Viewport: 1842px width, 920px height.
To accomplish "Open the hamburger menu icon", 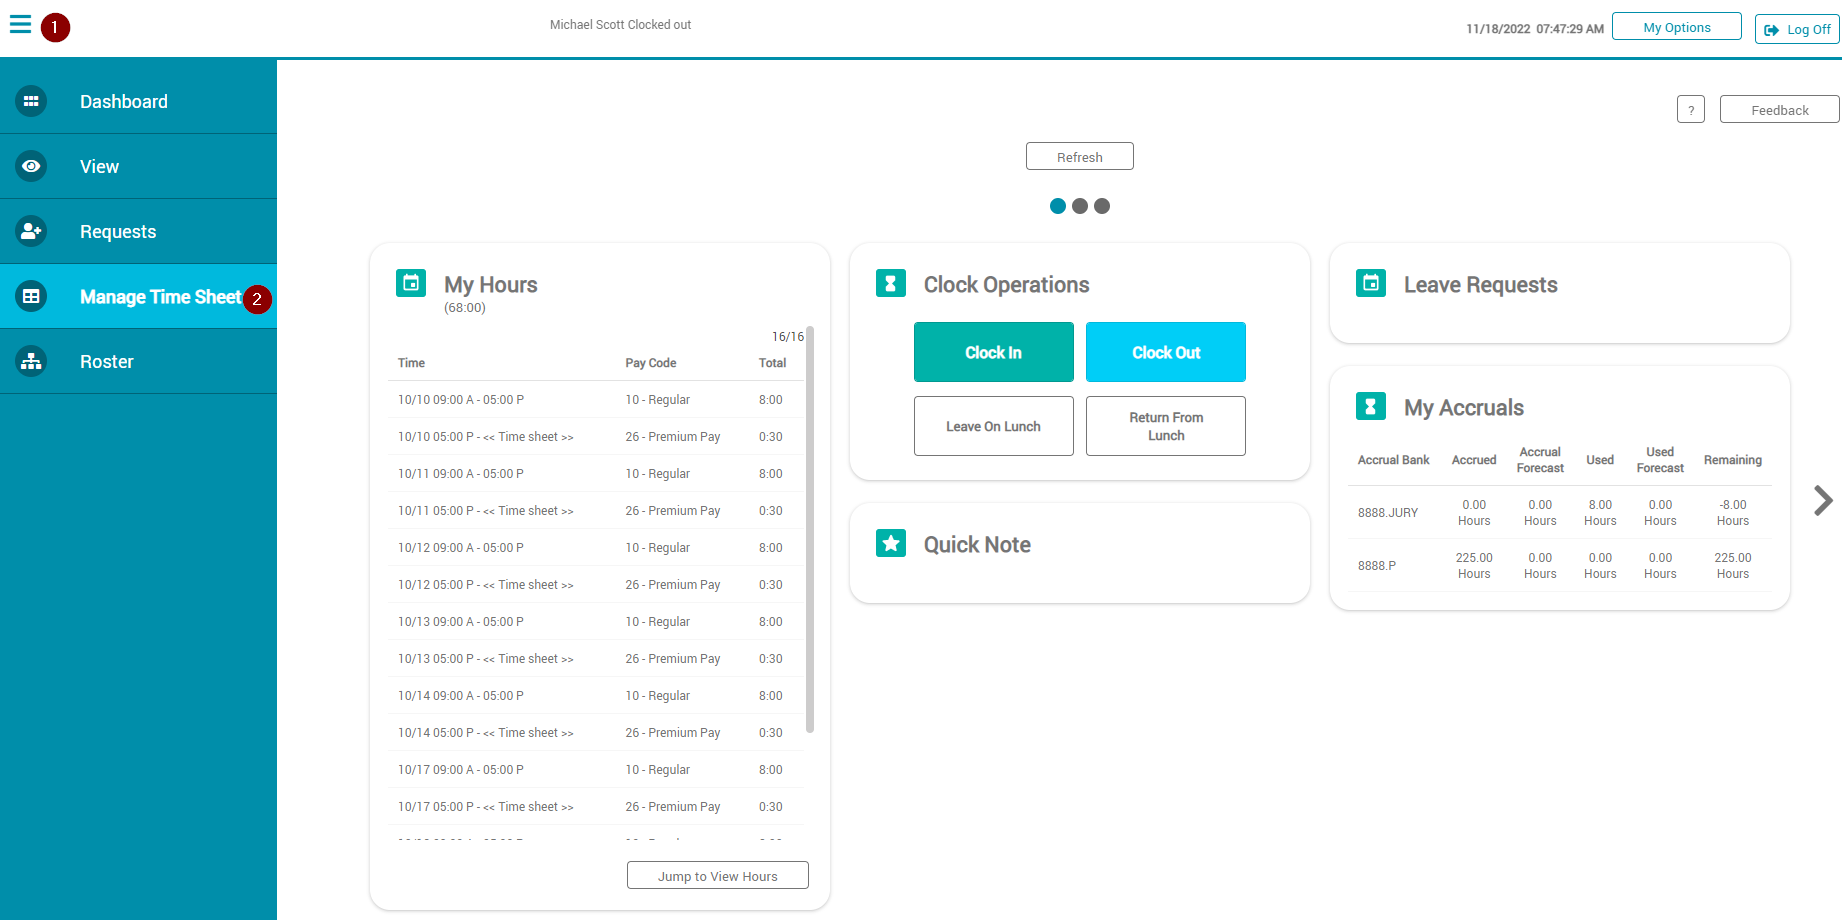I will (21, 25).
